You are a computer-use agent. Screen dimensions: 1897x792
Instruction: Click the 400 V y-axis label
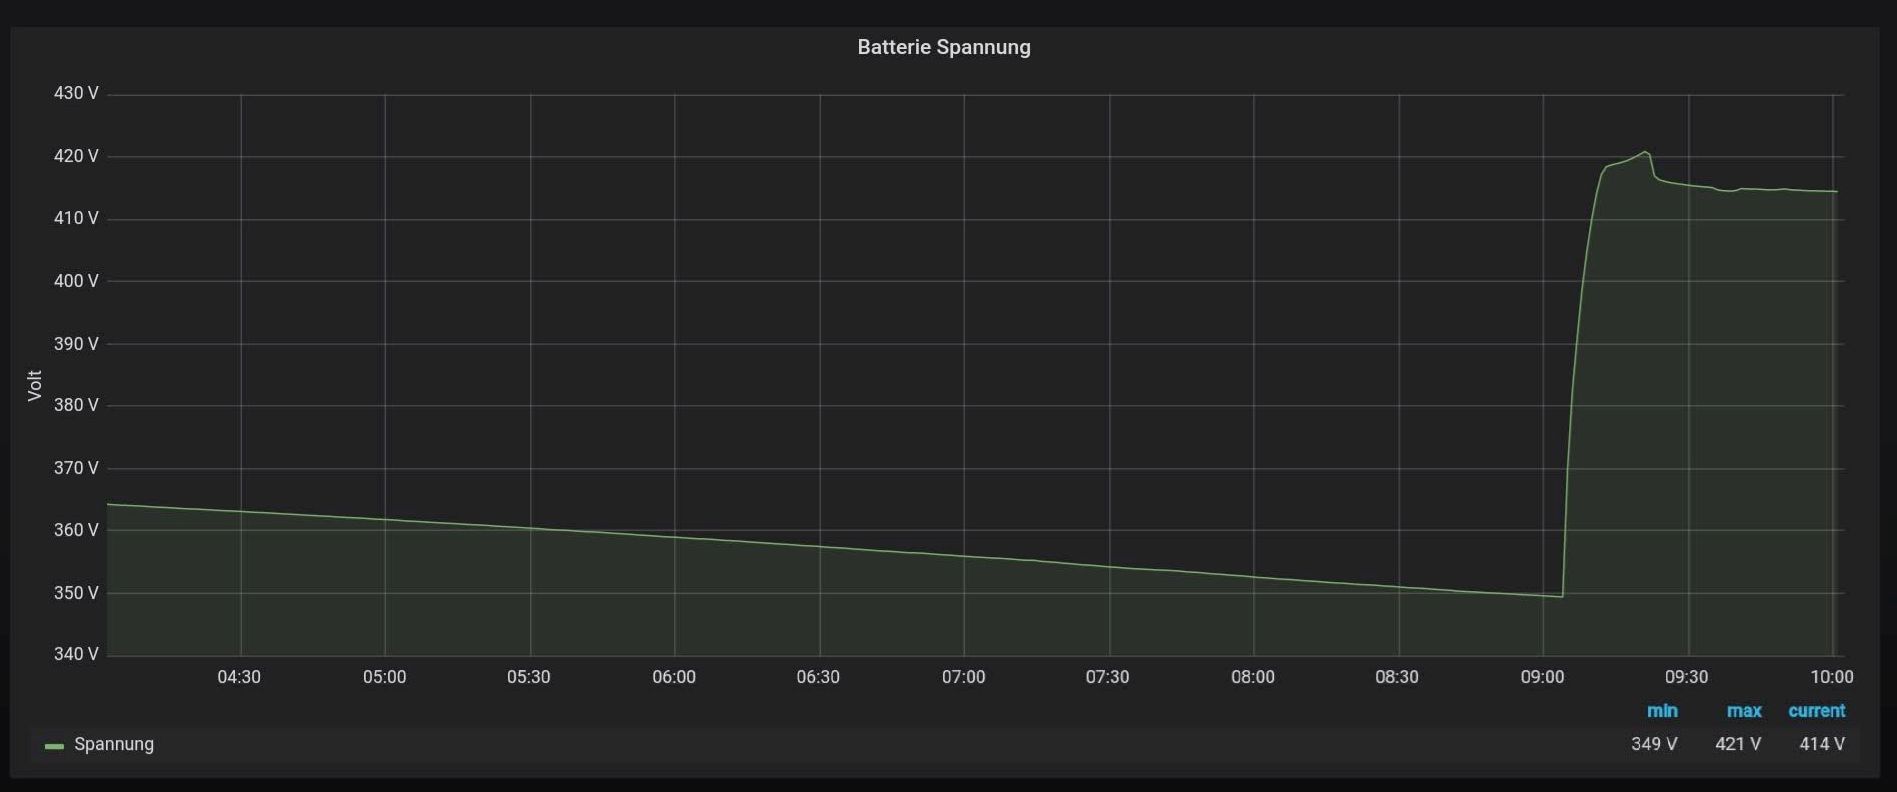point(76,281)
